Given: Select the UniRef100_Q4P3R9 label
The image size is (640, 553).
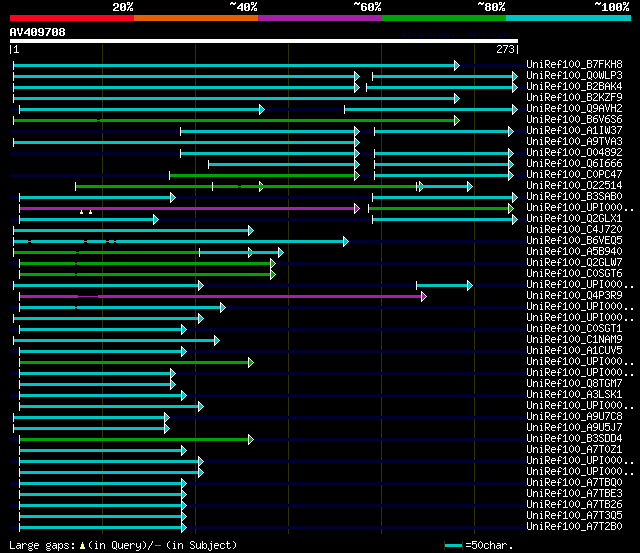Looking at the screenshot, I should 574,296.
